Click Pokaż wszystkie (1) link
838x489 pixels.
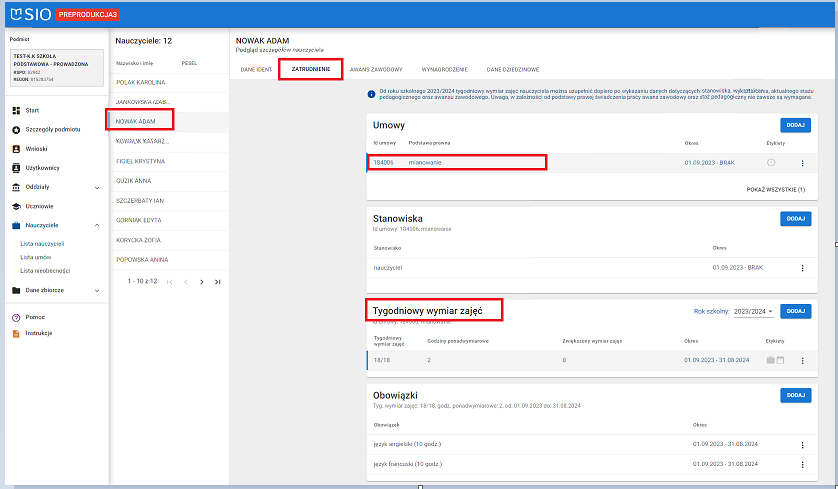(775, 189)
